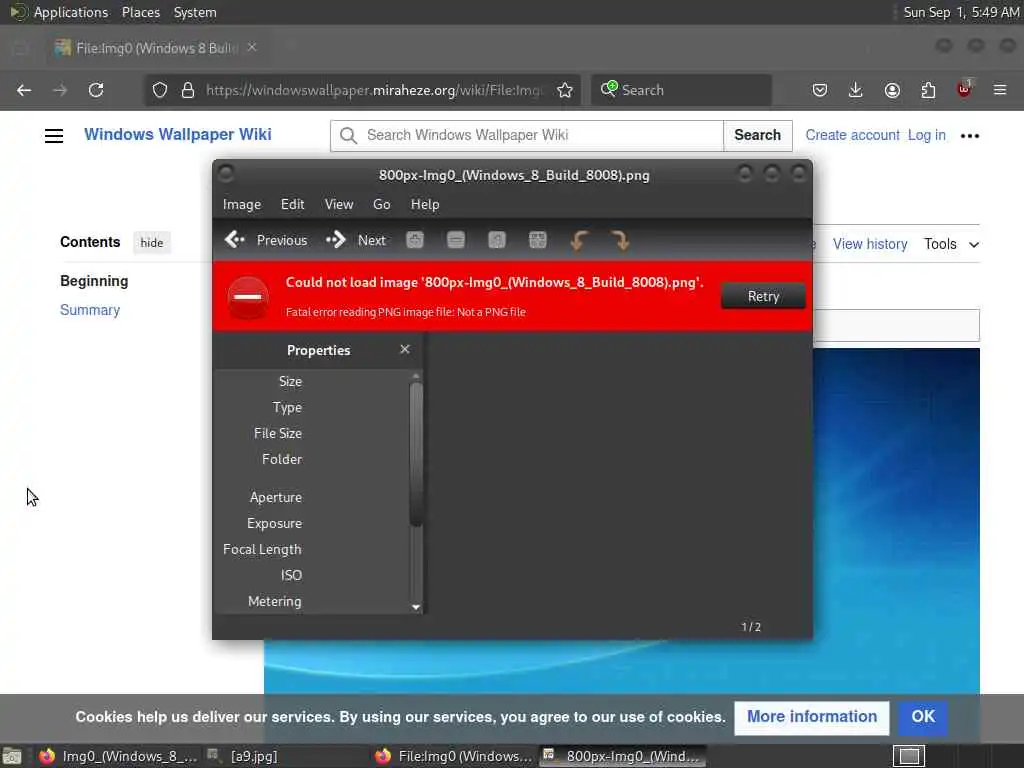Open the View menu in viewer
Screen dimensions: 1024x768
point(339,204)
